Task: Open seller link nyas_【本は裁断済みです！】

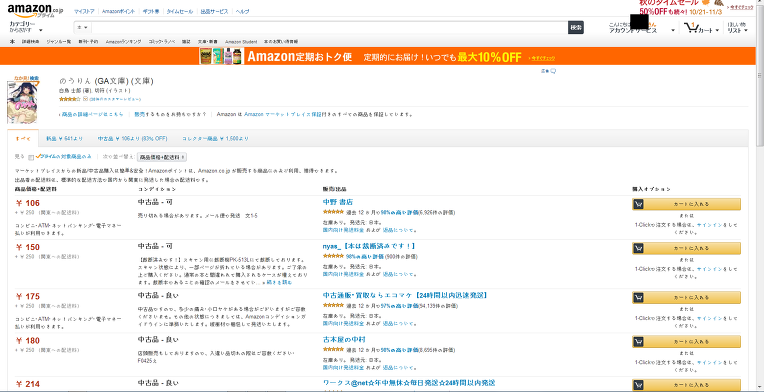Action: tap(369, 246)
